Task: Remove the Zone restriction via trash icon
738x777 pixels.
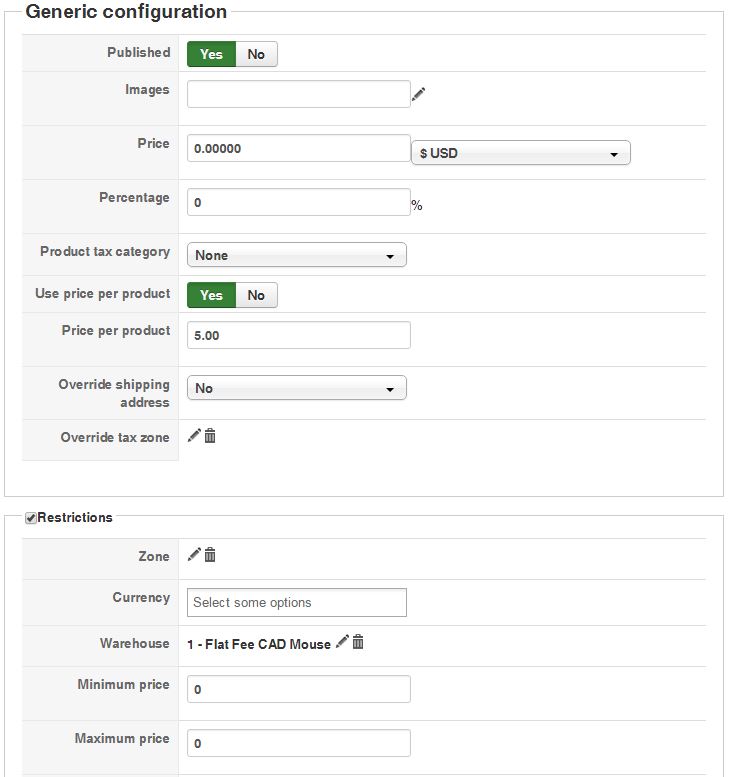Action: pyautogui.click(x=210, y=555)
